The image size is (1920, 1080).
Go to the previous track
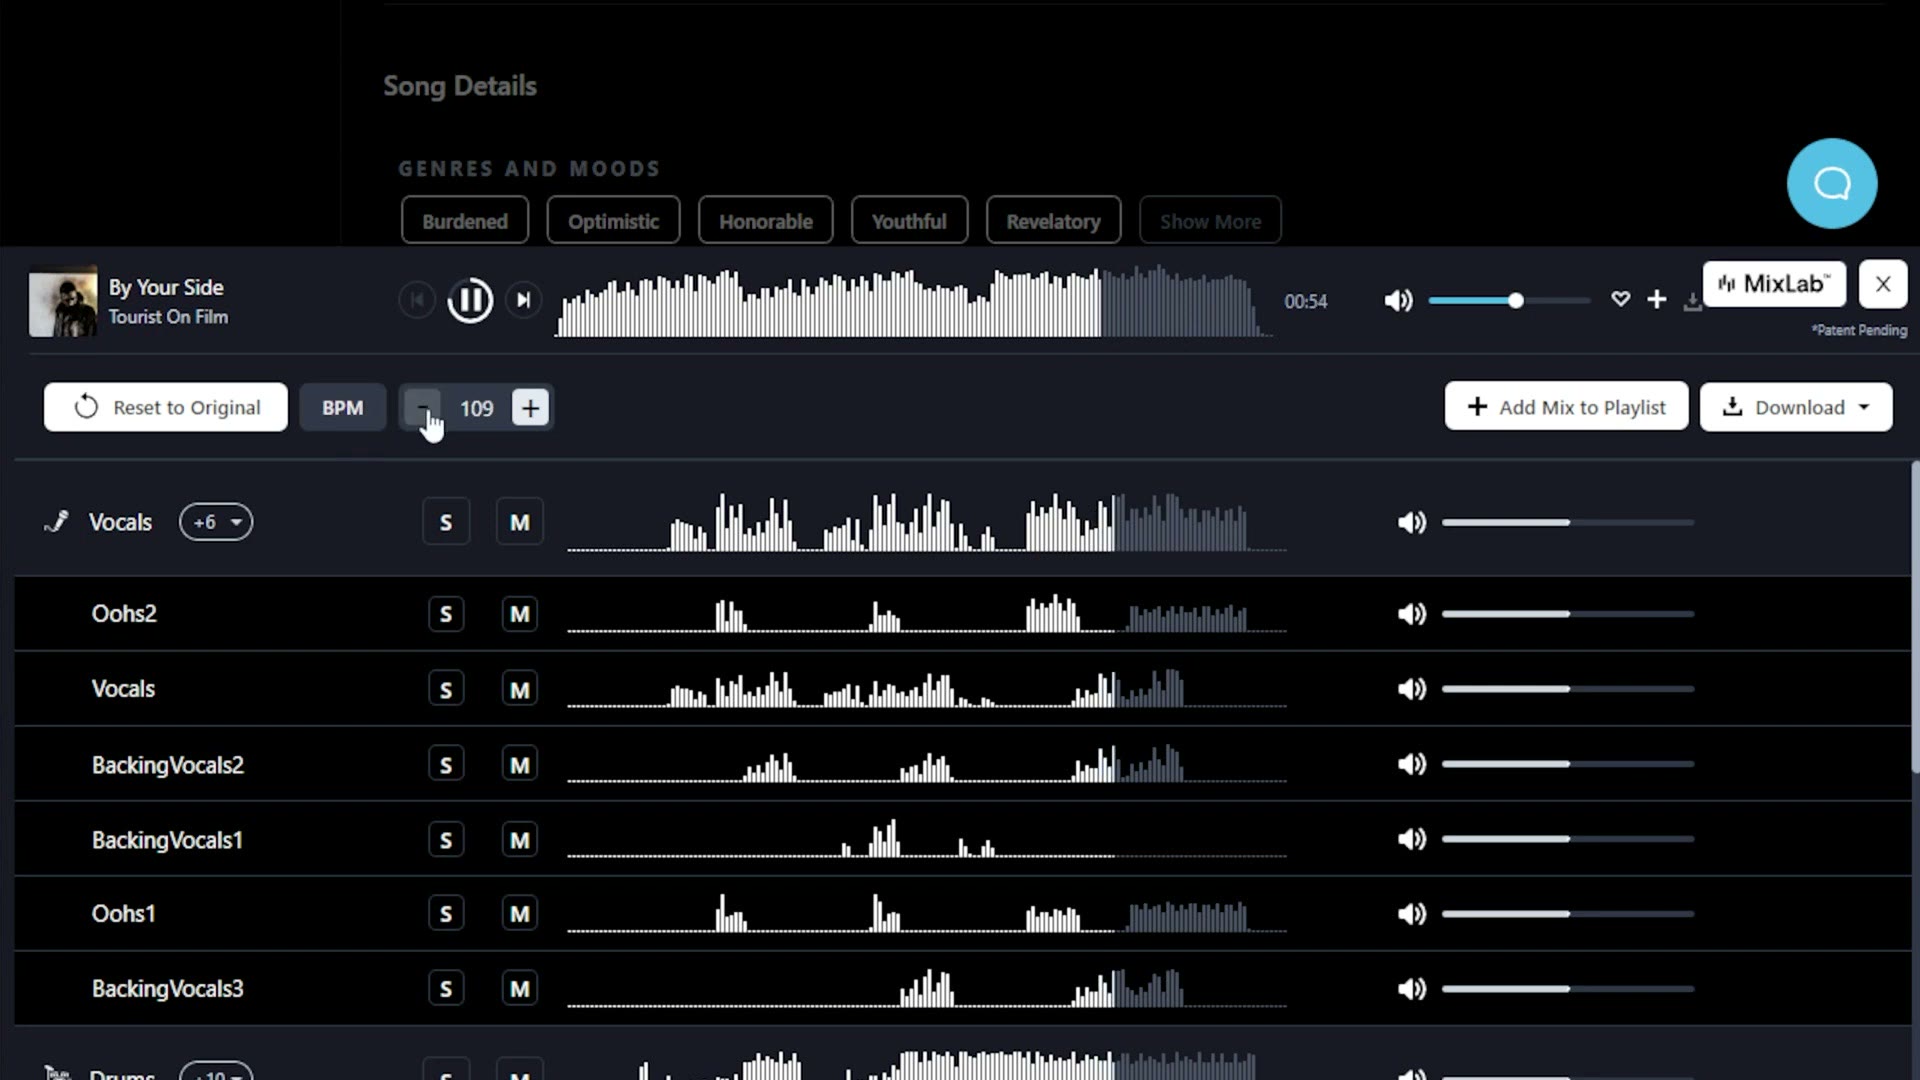(x=416, y=300)
